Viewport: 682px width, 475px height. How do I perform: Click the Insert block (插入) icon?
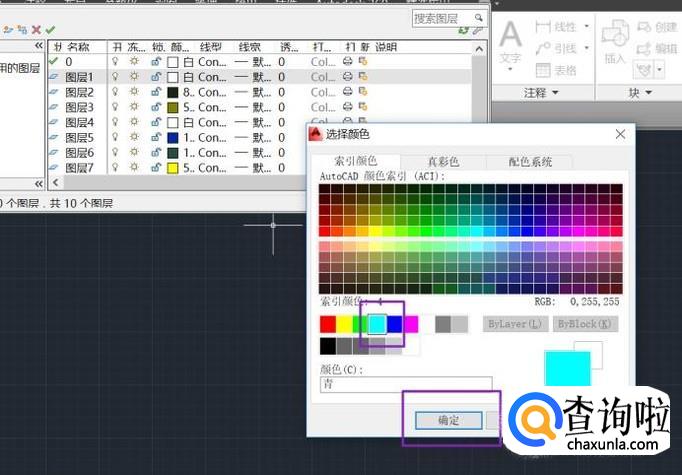[614, 40]
